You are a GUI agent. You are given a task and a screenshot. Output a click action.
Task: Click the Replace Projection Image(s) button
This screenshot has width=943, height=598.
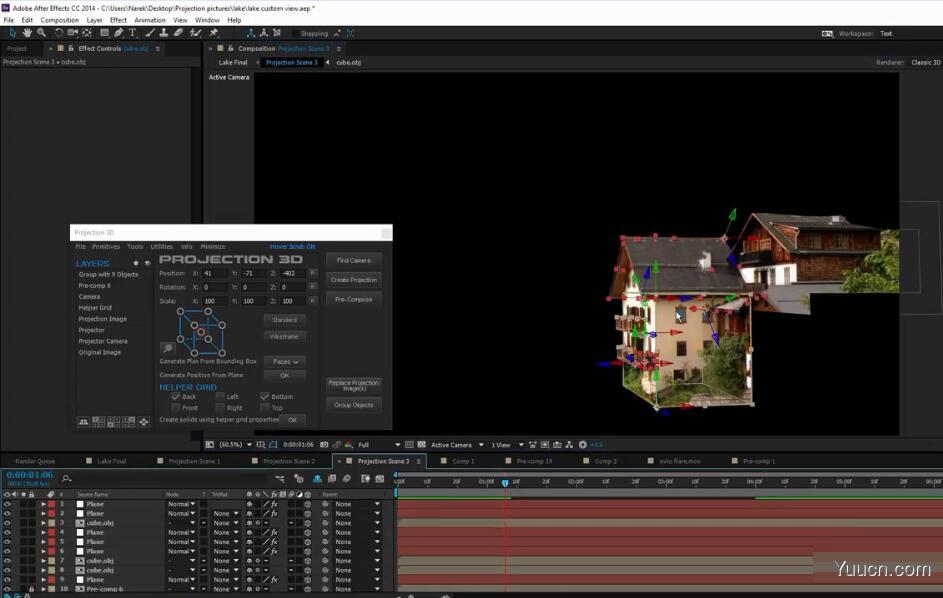[354, 385]
